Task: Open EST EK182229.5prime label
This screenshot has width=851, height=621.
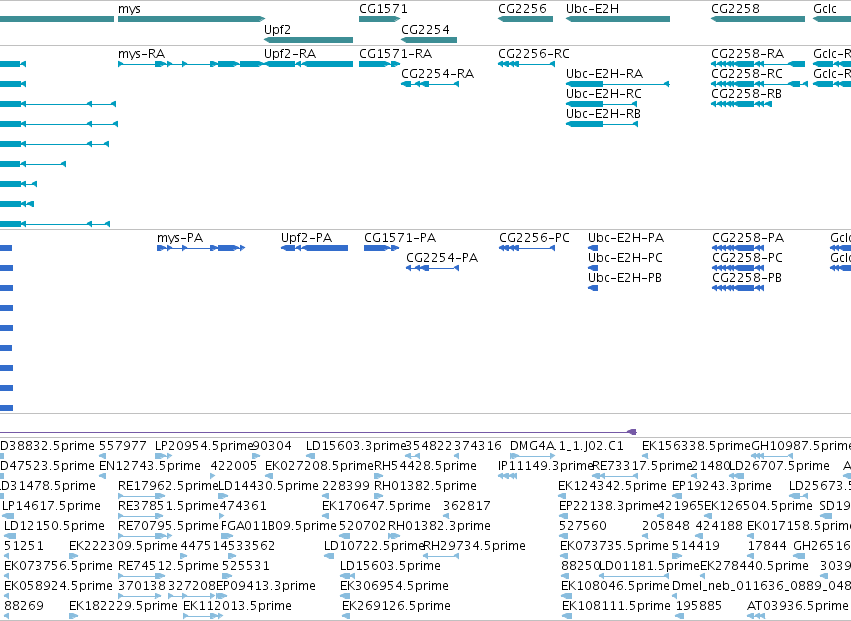Action: point(123,606)
